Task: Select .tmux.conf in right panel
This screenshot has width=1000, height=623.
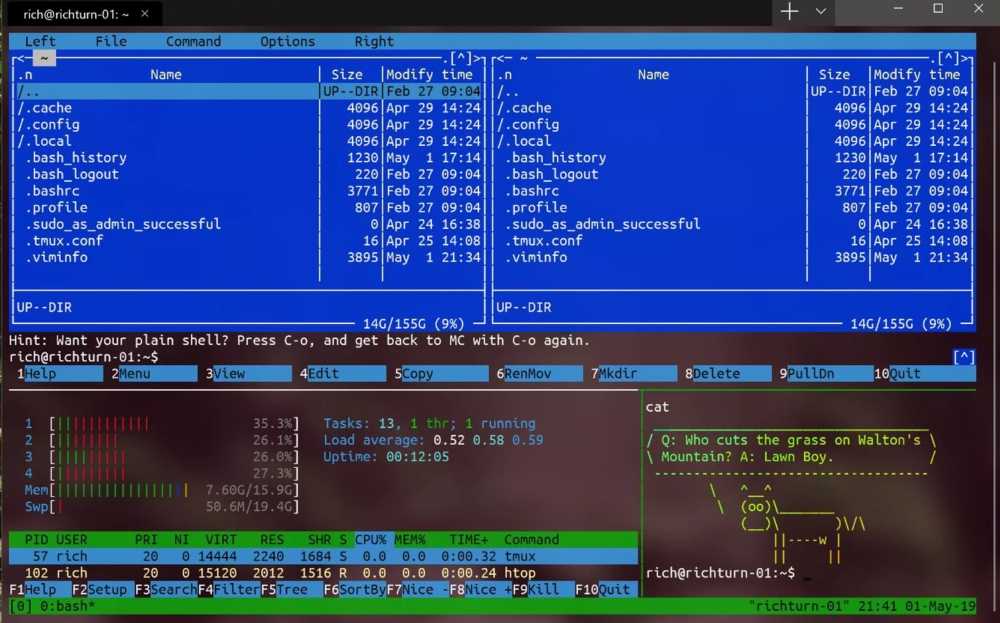Action: click(x=733, y=240)
